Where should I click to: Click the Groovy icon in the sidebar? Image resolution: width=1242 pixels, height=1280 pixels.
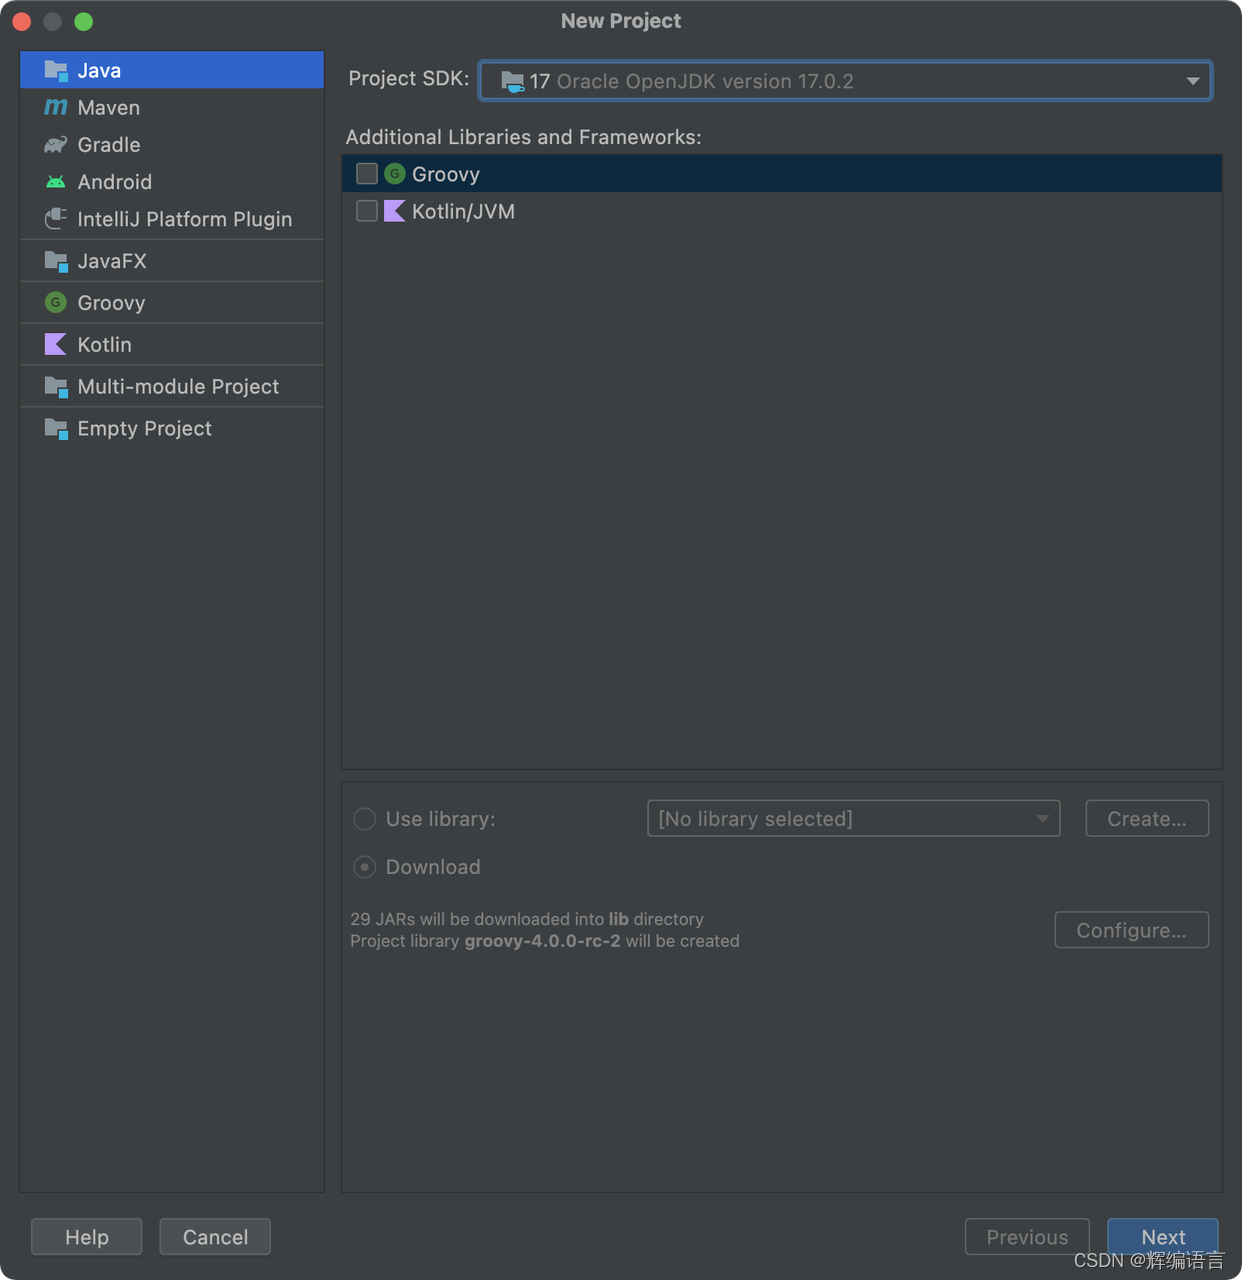point(56,302)
